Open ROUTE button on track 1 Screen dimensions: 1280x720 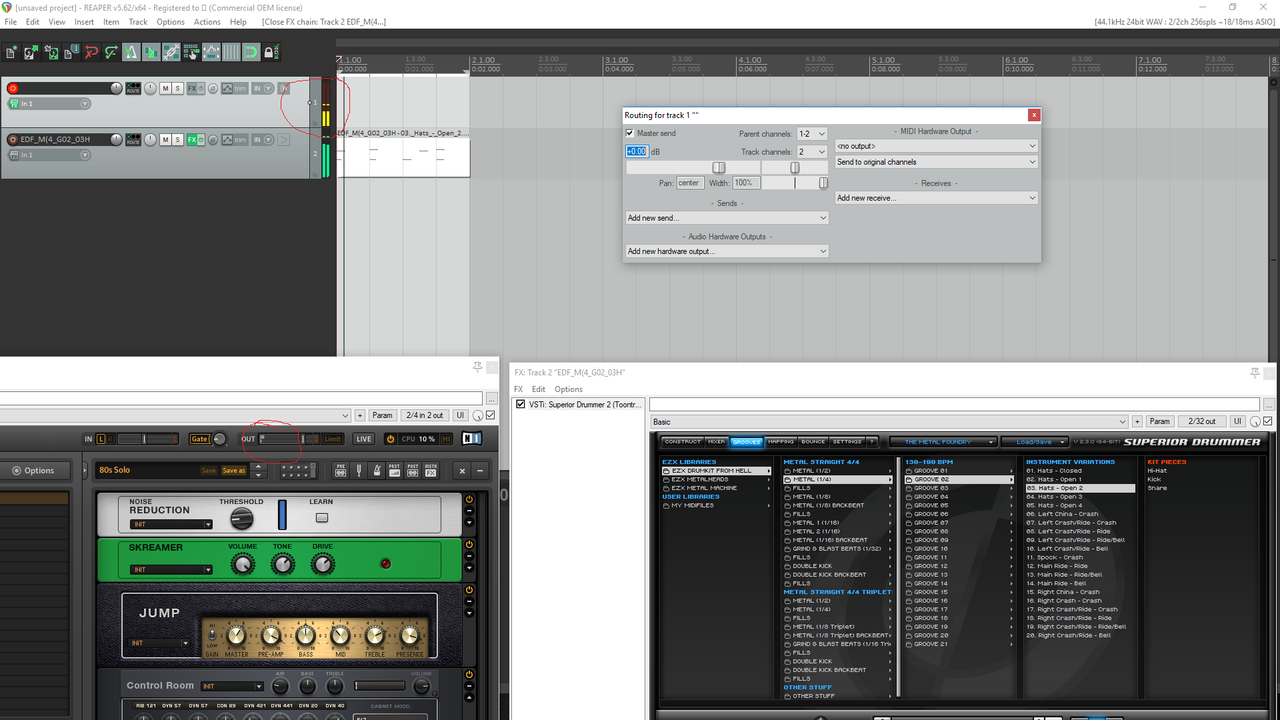pos(133,88)
